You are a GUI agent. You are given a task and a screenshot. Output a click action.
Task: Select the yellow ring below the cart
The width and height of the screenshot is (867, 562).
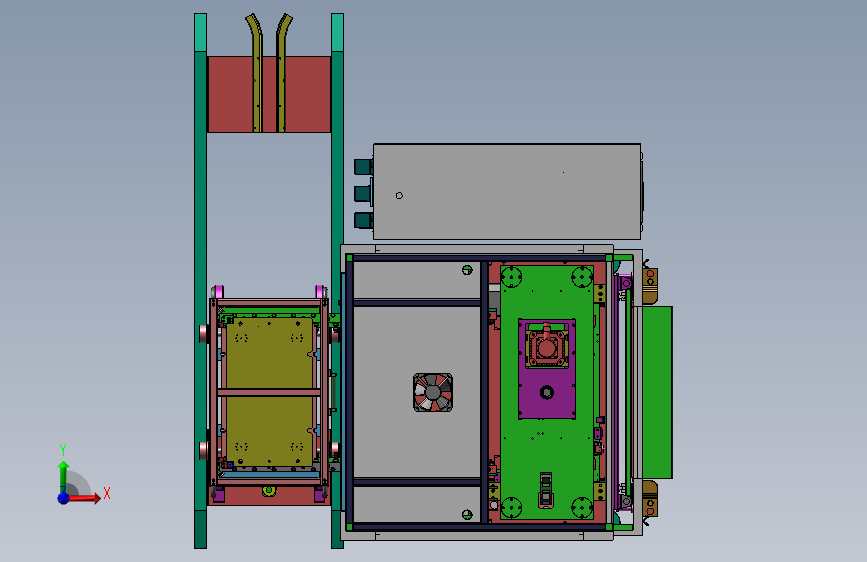[269, 491]
